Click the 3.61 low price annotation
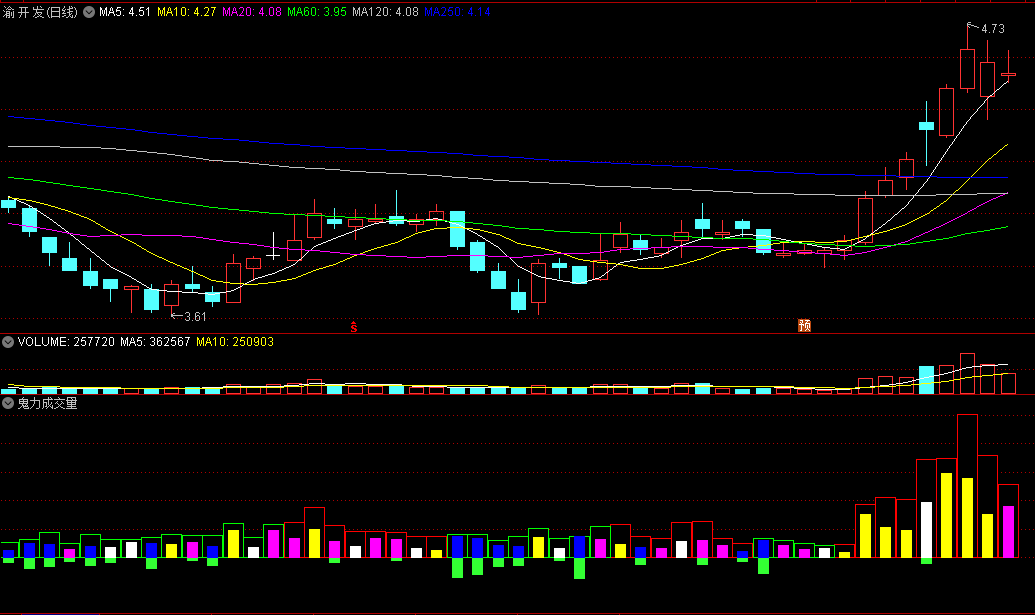This screenshot has height=615, width=1035. [195, 317]
